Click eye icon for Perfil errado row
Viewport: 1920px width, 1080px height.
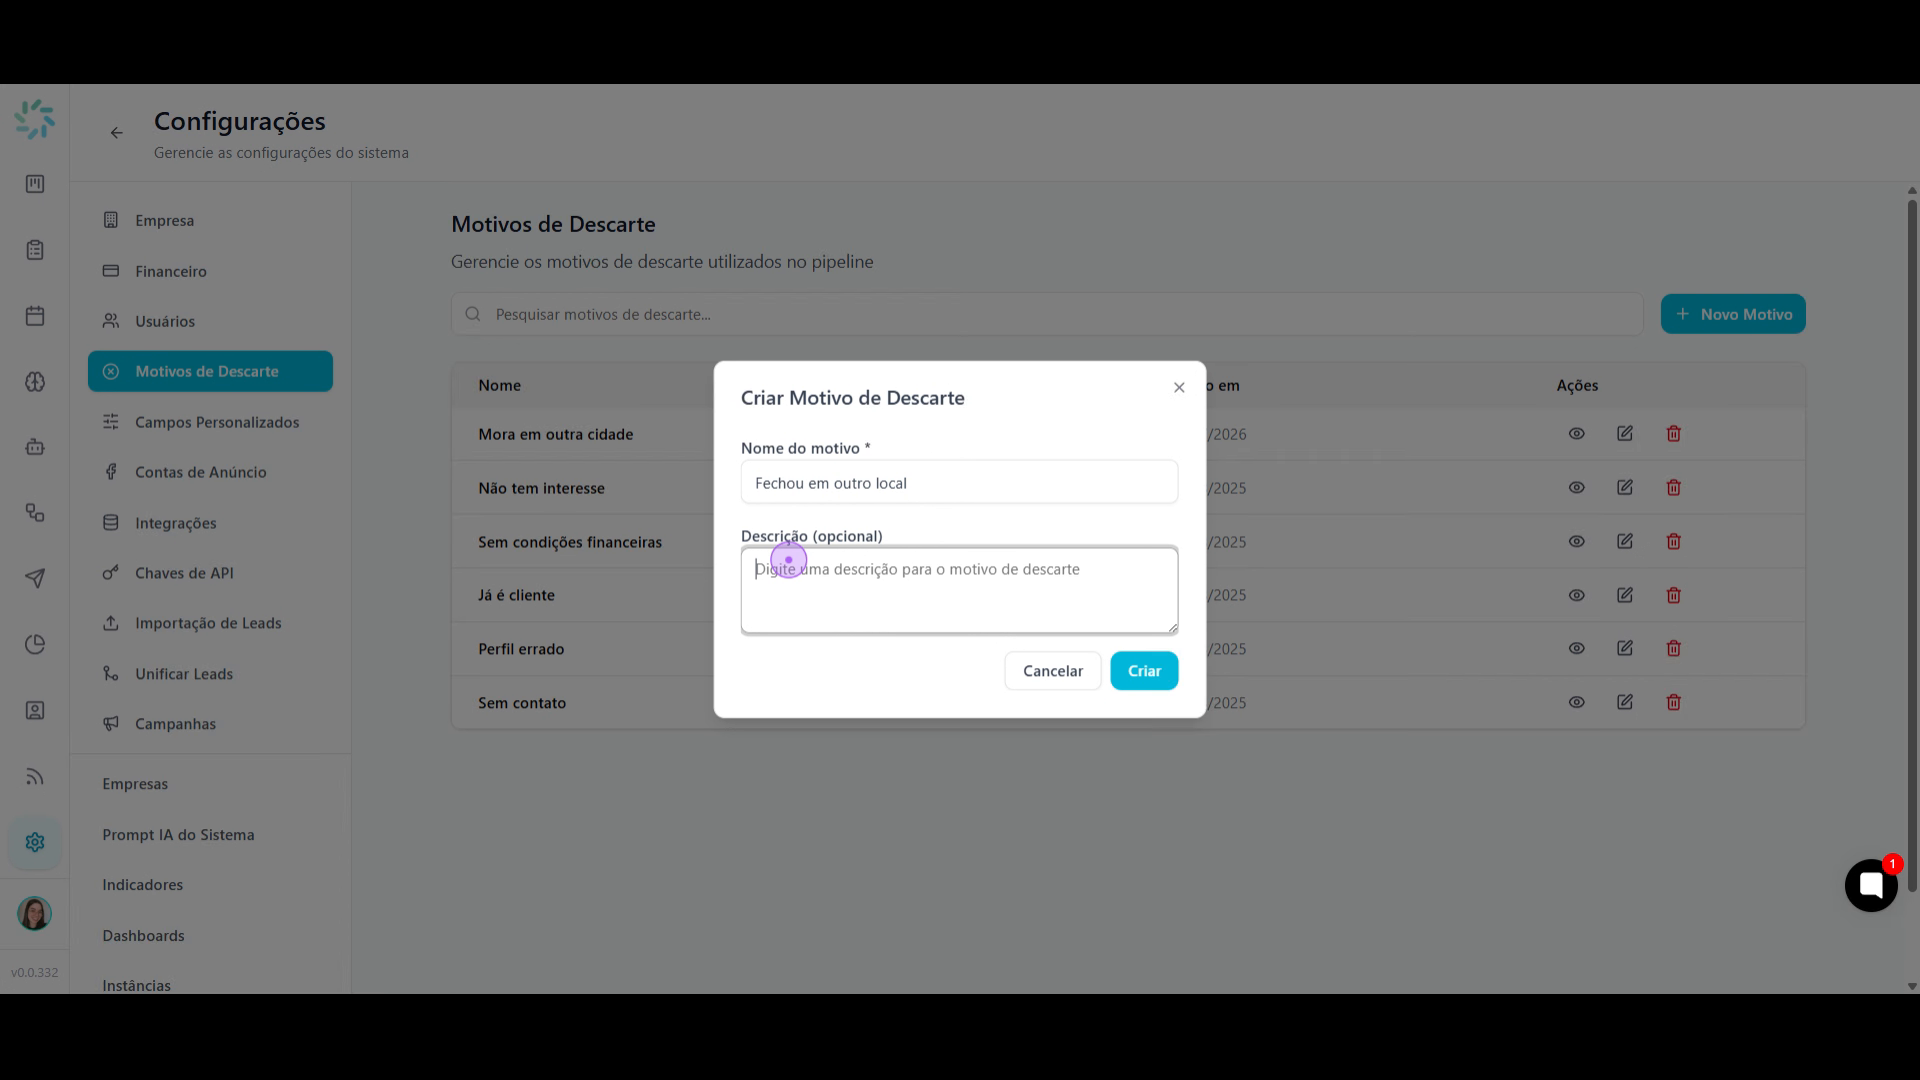tap(1577, 649)
